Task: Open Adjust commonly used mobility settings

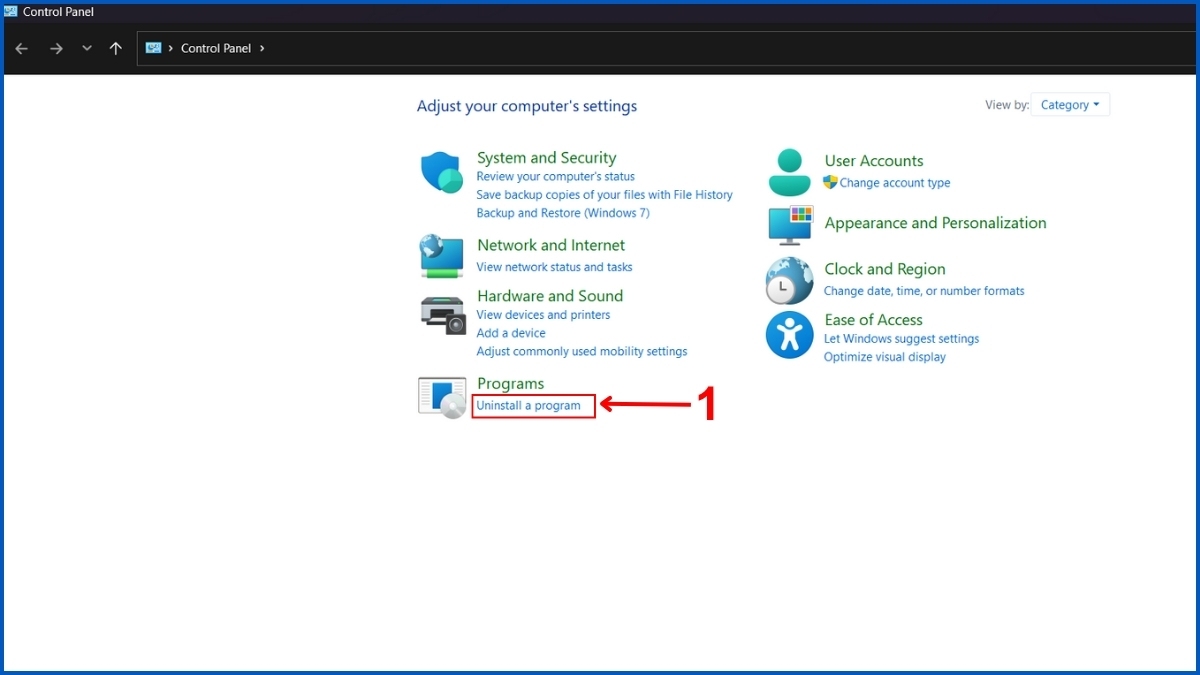Action: [x=582, y=352]
